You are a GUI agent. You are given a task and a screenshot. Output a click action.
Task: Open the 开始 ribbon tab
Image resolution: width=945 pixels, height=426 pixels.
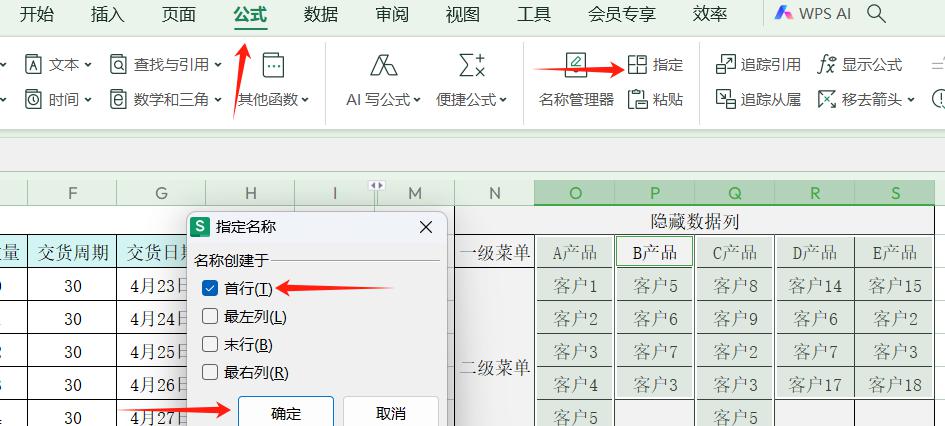36,14
